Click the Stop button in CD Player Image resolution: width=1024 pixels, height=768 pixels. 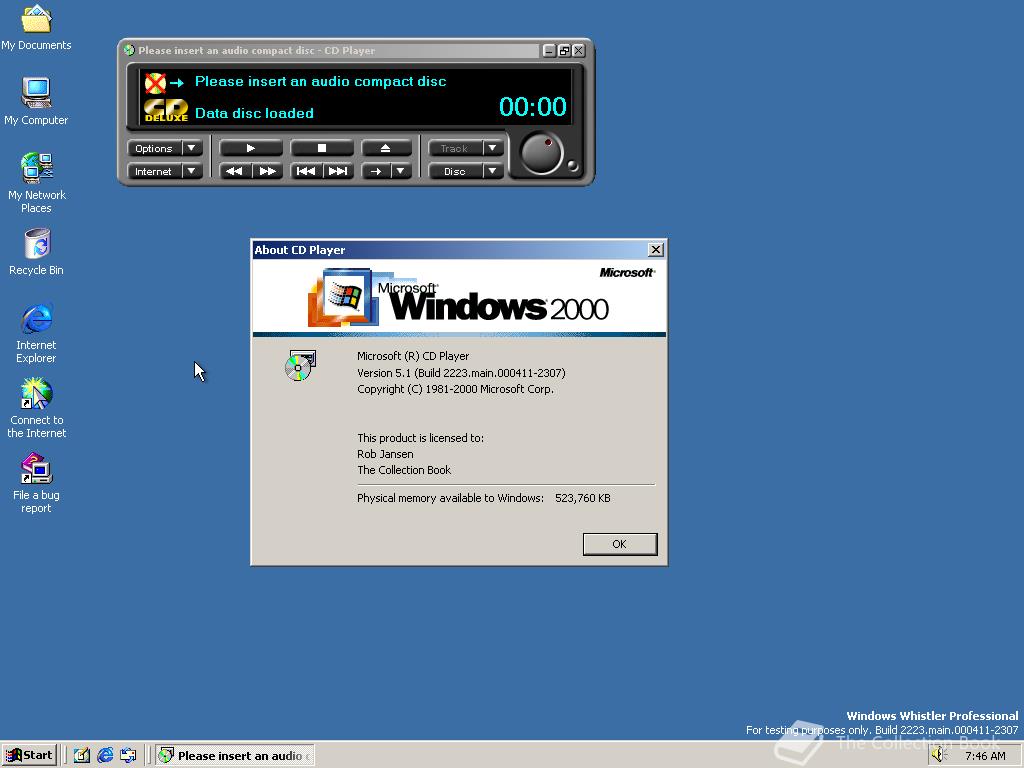click(321, 148)
